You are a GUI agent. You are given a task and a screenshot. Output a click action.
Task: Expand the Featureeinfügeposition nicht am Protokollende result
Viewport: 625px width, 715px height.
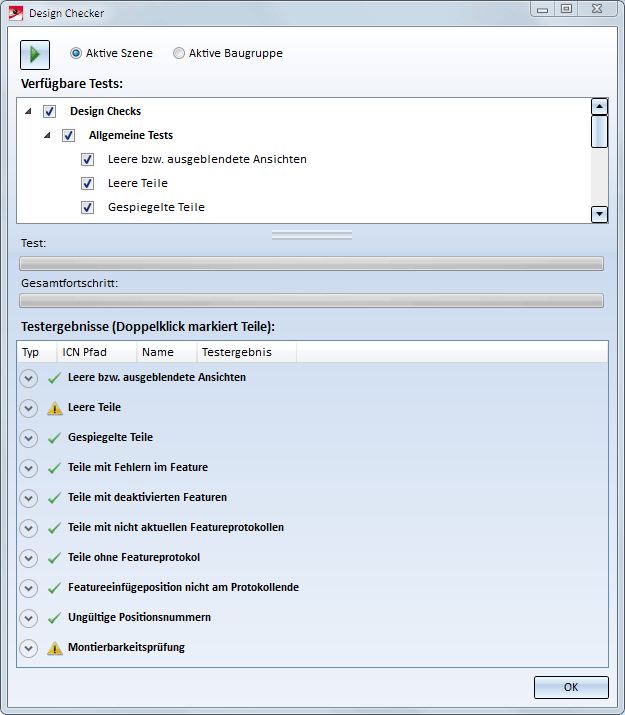pos(28,588)
